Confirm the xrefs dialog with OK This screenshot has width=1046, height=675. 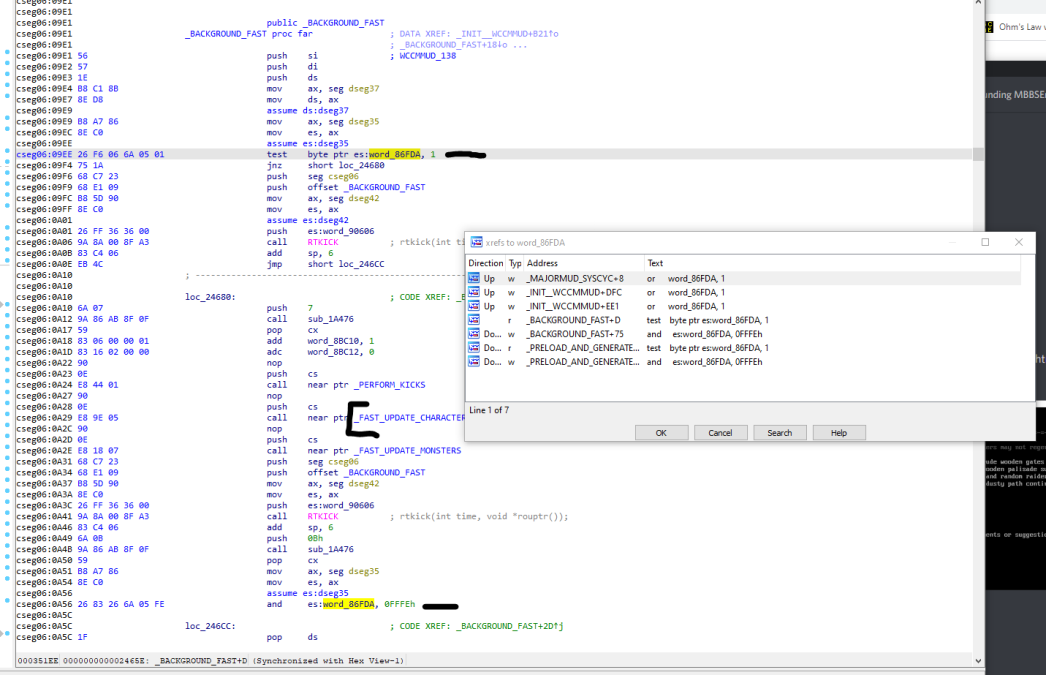coord(661,433)
